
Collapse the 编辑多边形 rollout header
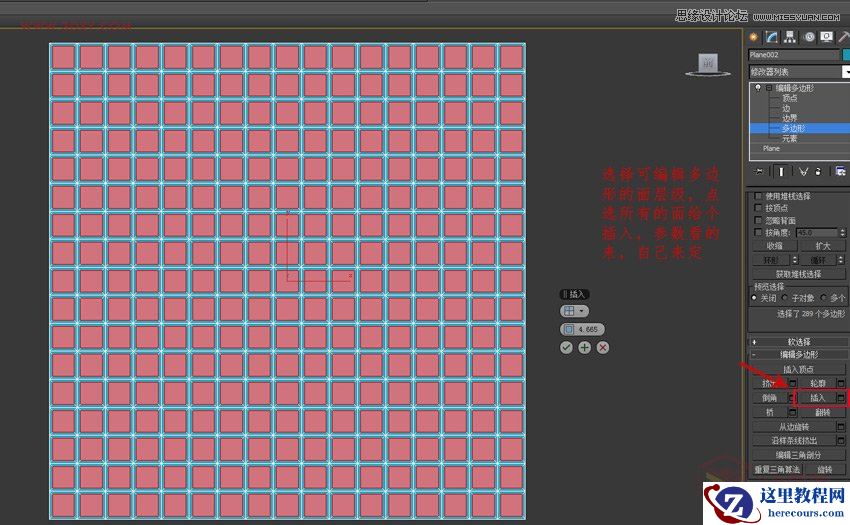(799, 355)
